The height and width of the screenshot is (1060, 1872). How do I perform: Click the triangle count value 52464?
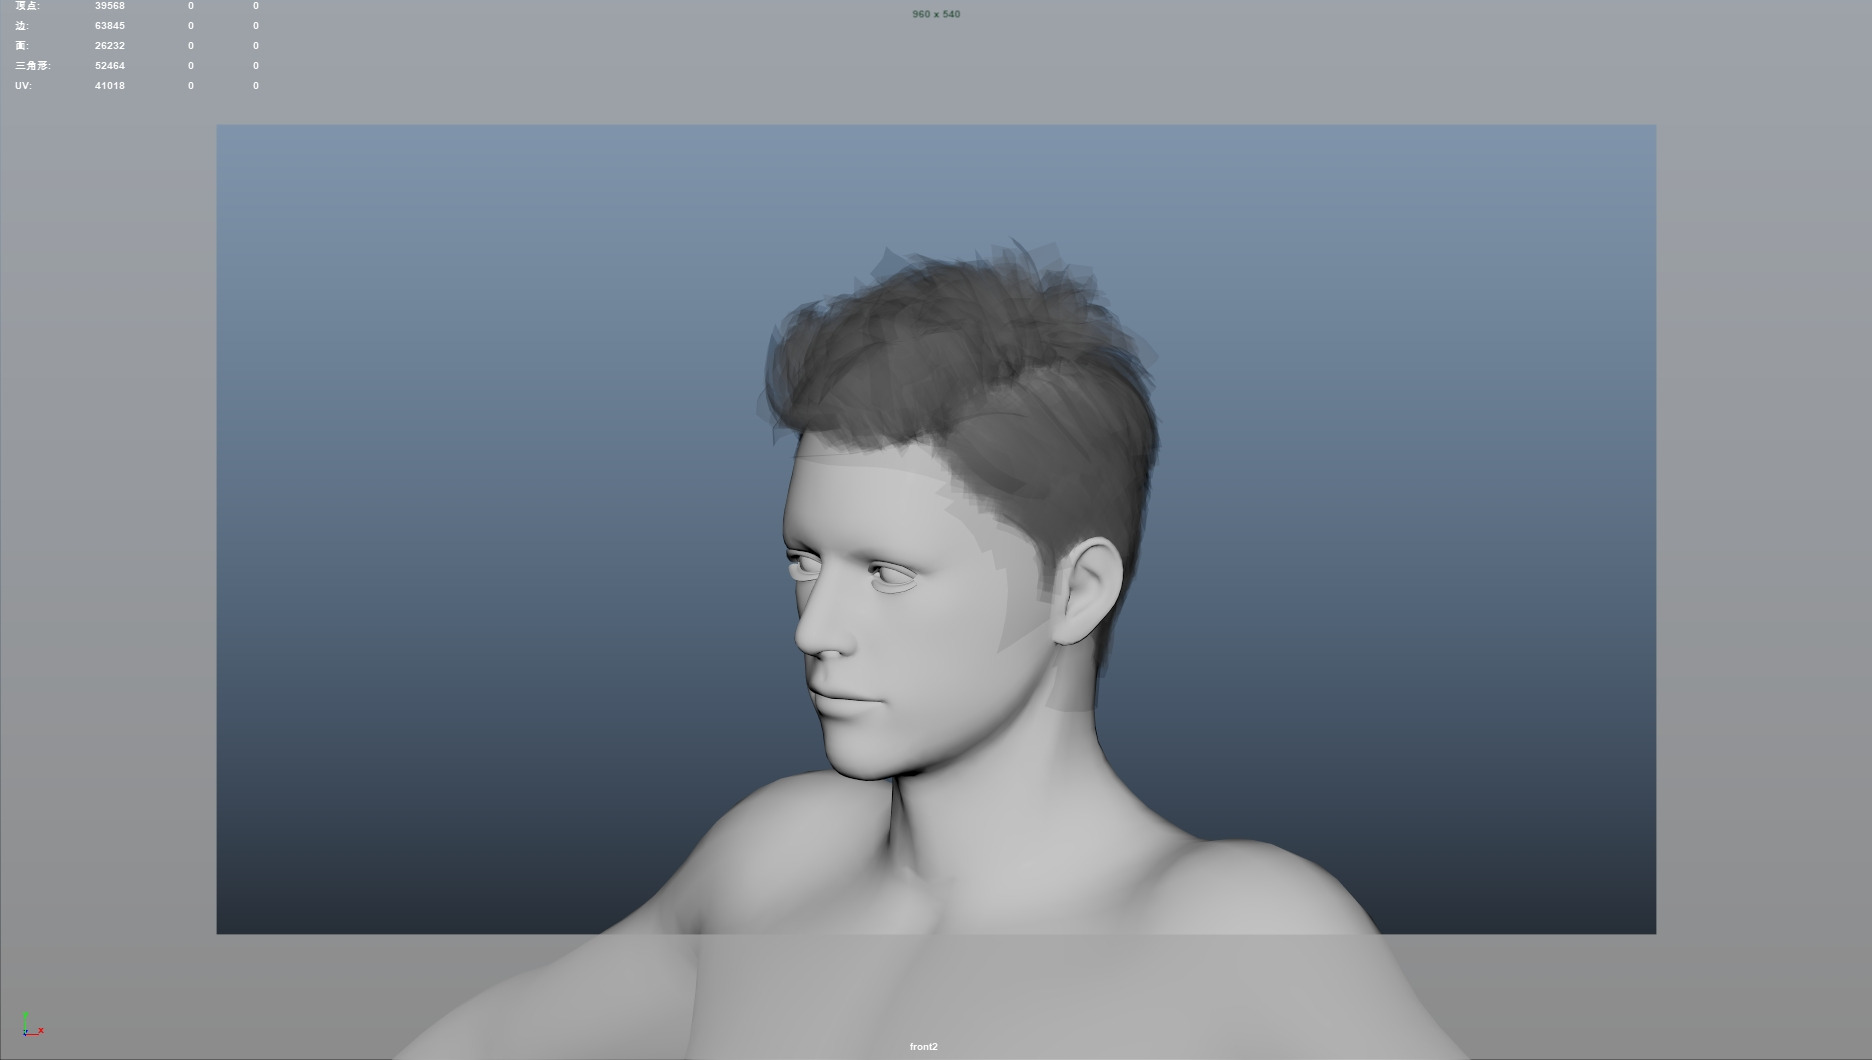pyautogui.click(x=110, y=66)
